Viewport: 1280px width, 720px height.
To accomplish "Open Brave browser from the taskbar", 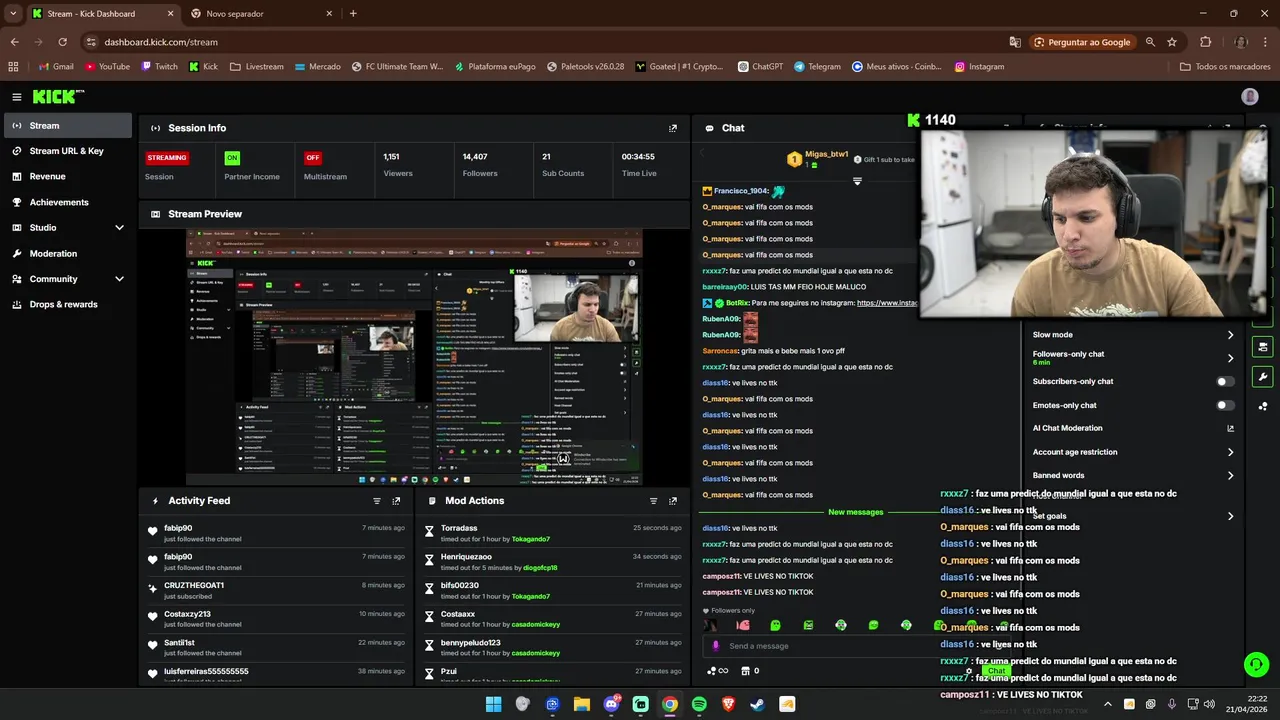I will [x=728, y=704].
